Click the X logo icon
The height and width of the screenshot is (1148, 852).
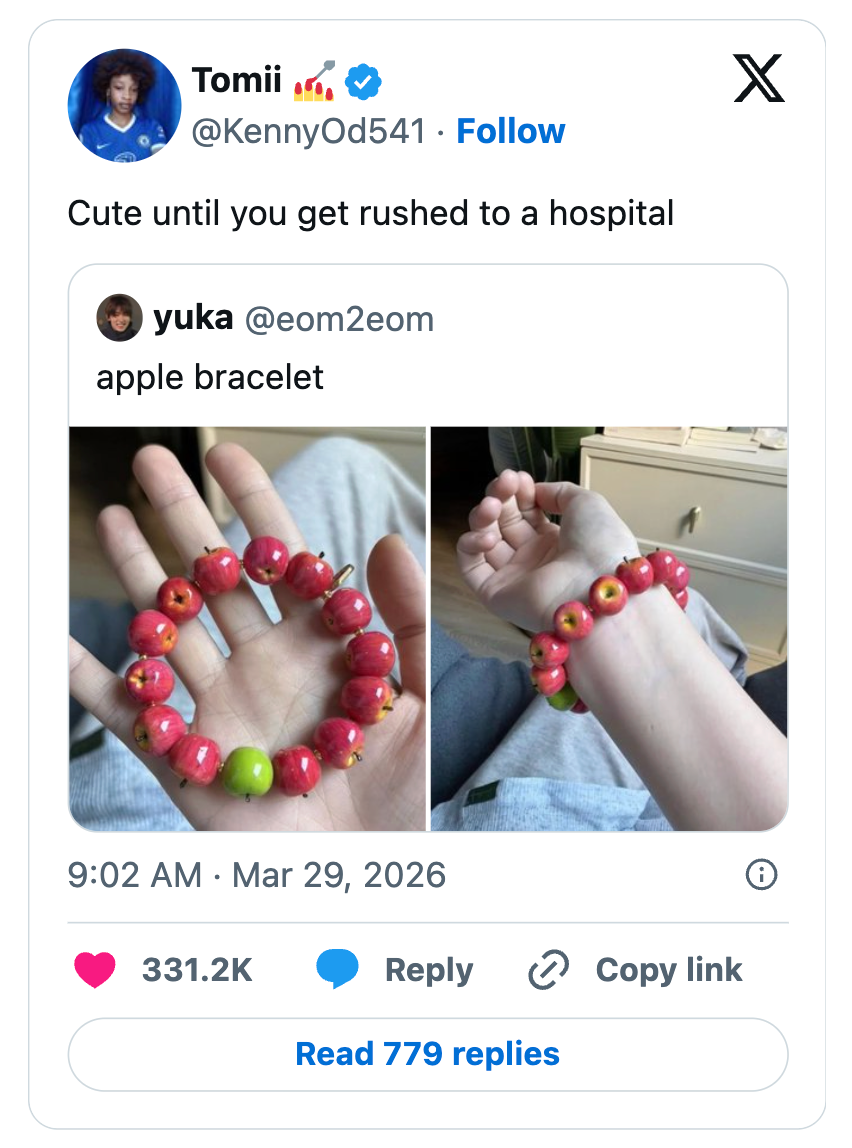(x=759, y=80)
